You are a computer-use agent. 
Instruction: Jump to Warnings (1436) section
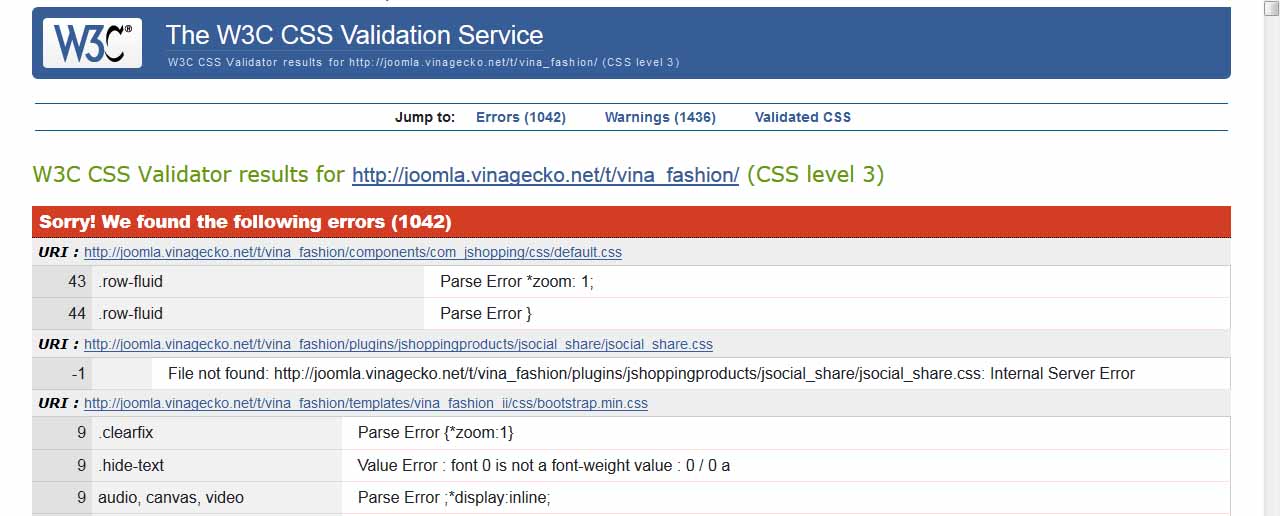[660, 117]
